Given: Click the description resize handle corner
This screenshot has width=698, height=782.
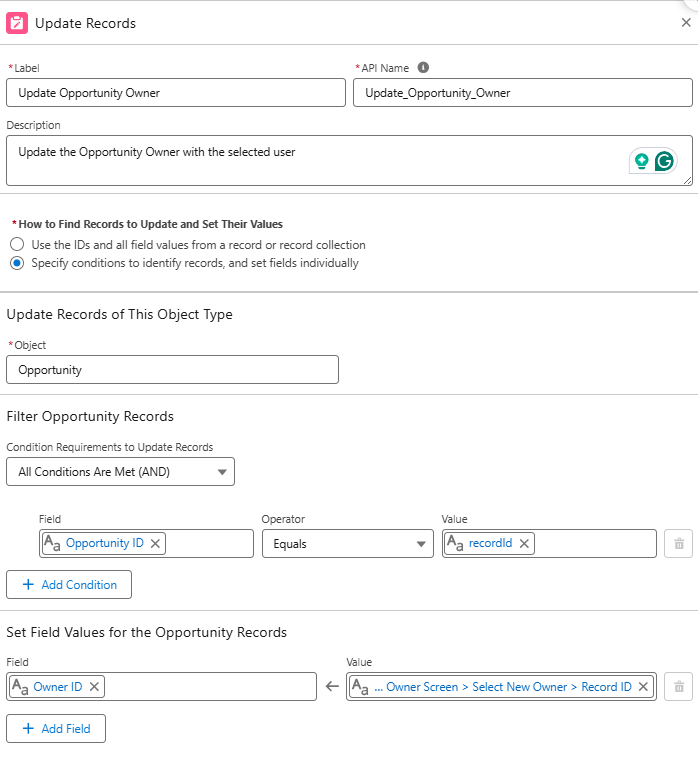Looking at the screenshot, I should [688, 181].
